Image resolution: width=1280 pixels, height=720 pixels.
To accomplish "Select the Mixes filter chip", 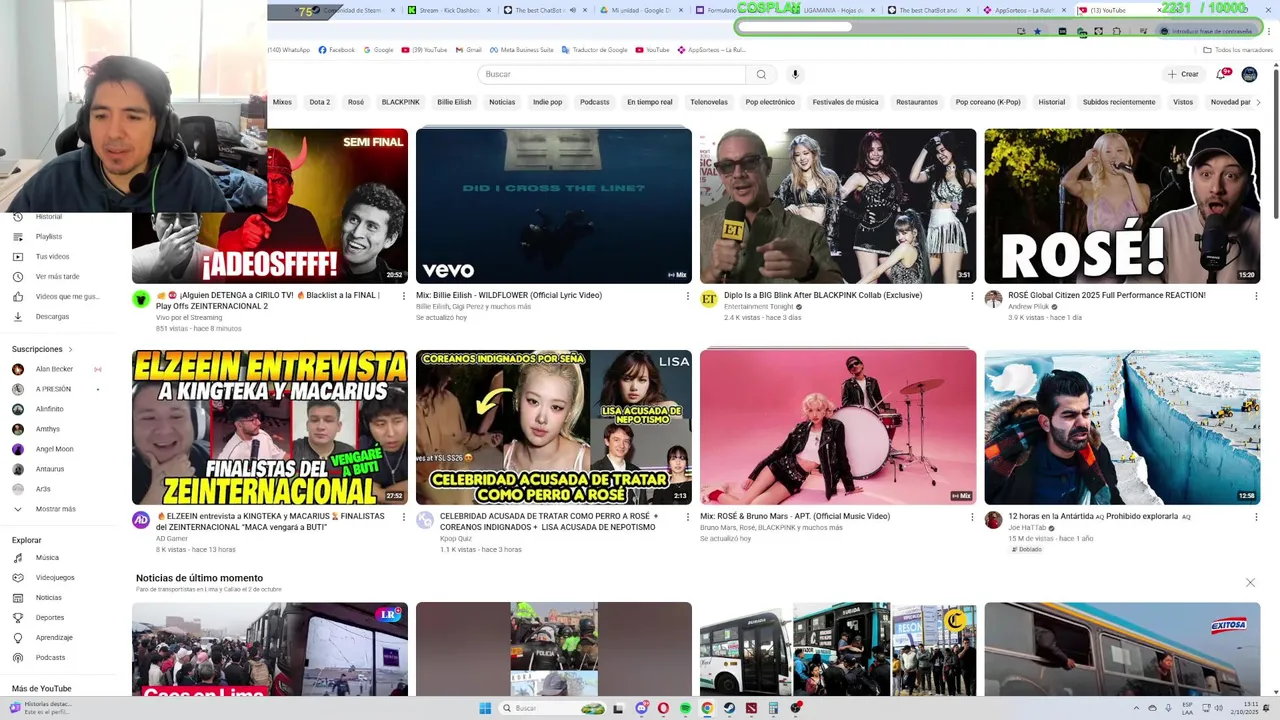I will point(283,102).
